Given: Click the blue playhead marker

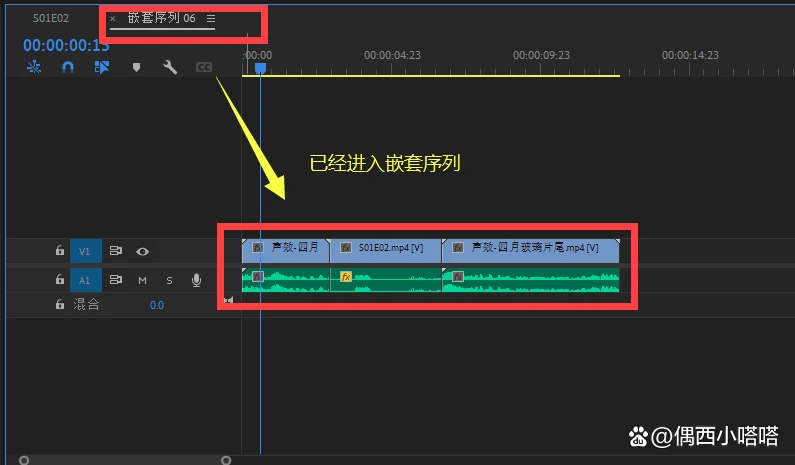Looking at the screenshot, I should coord(260,68).
